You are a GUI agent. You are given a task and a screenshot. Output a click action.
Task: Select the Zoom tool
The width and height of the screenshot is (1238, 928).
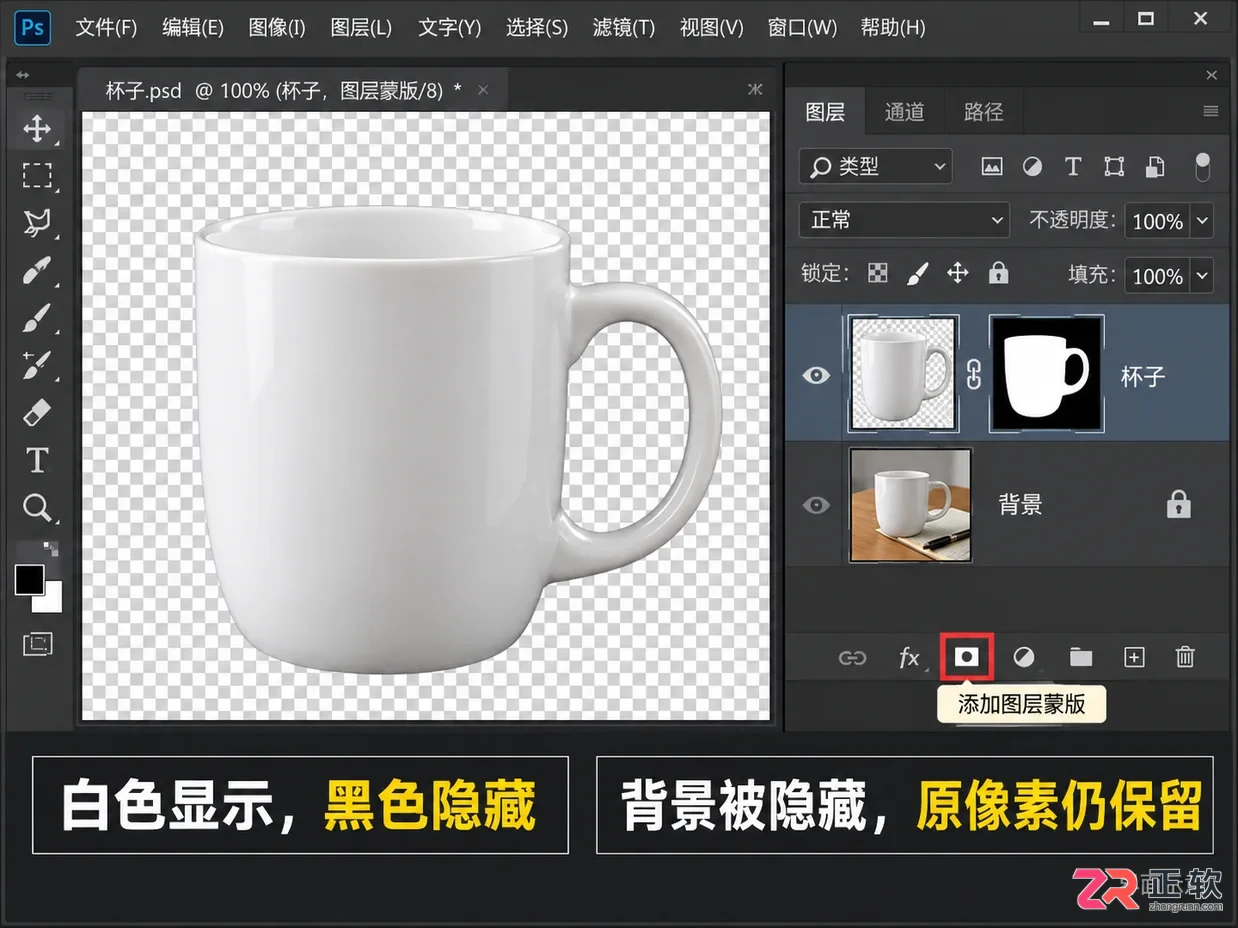click(x=37, y=508)
